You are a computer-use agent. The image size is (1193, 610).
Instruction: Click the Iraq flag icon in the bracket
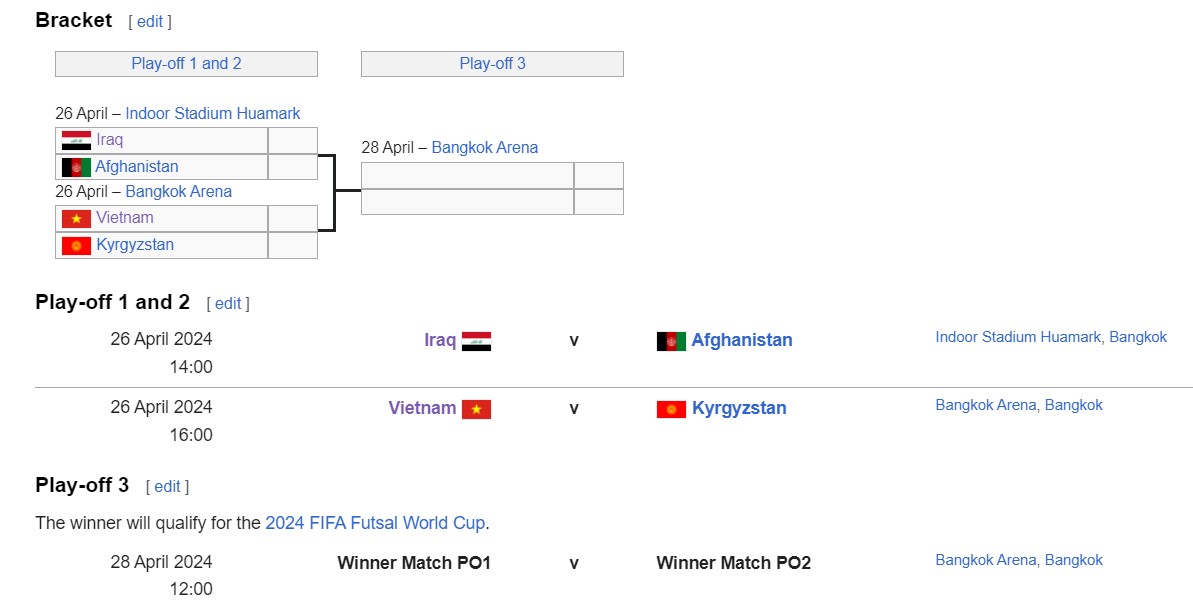tap(76, 141)
